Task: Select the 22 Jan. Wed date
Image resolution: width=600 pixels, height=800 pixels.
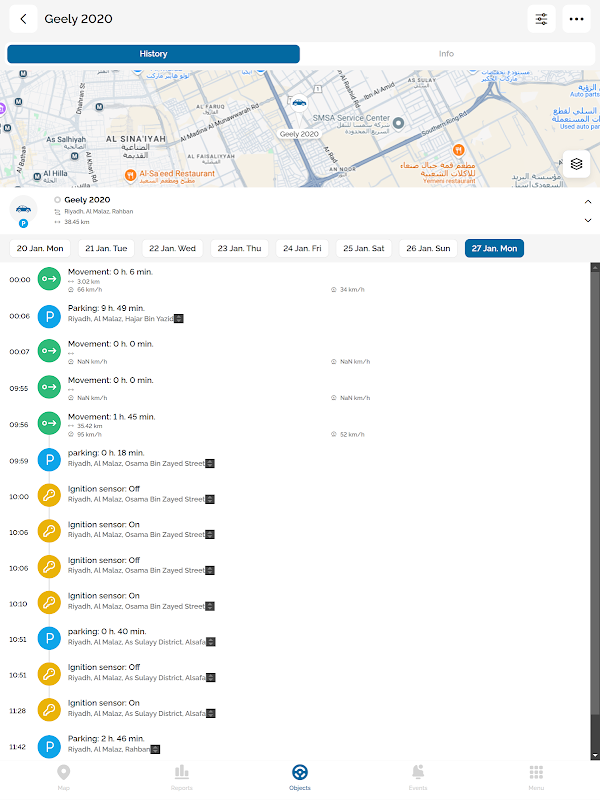Action: (172, 248)
